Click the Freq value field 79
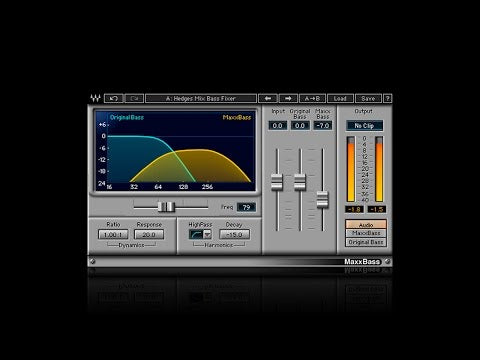480x360 pixels. coord(246,207)
